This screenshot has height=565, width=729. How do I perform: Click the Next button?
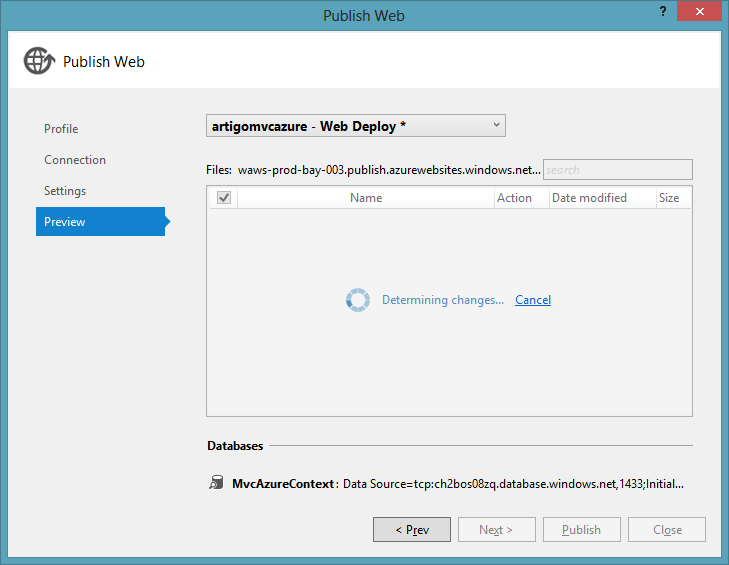(497, 530)
